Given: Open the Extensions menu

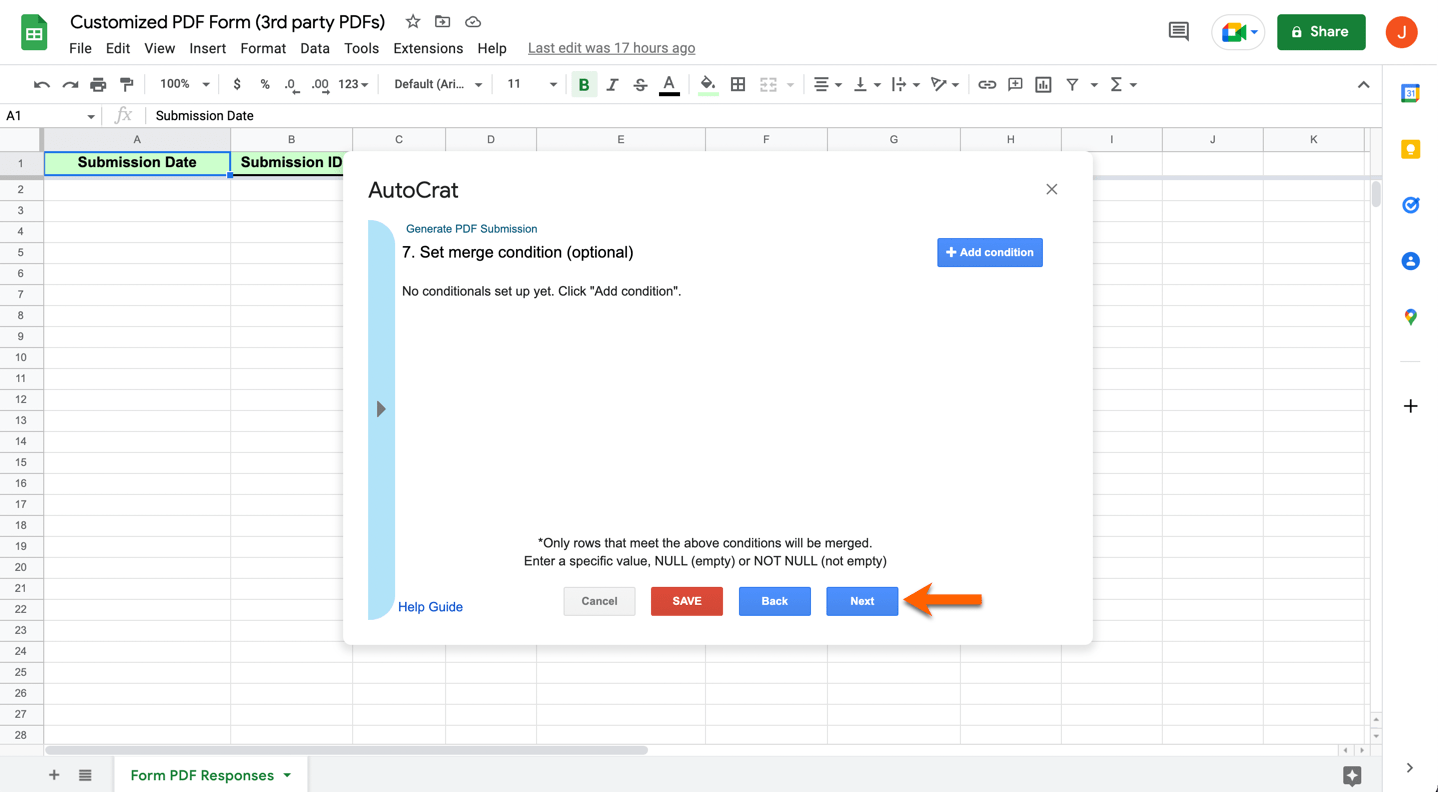Looking at the screenshot, I should coord(428,48).
